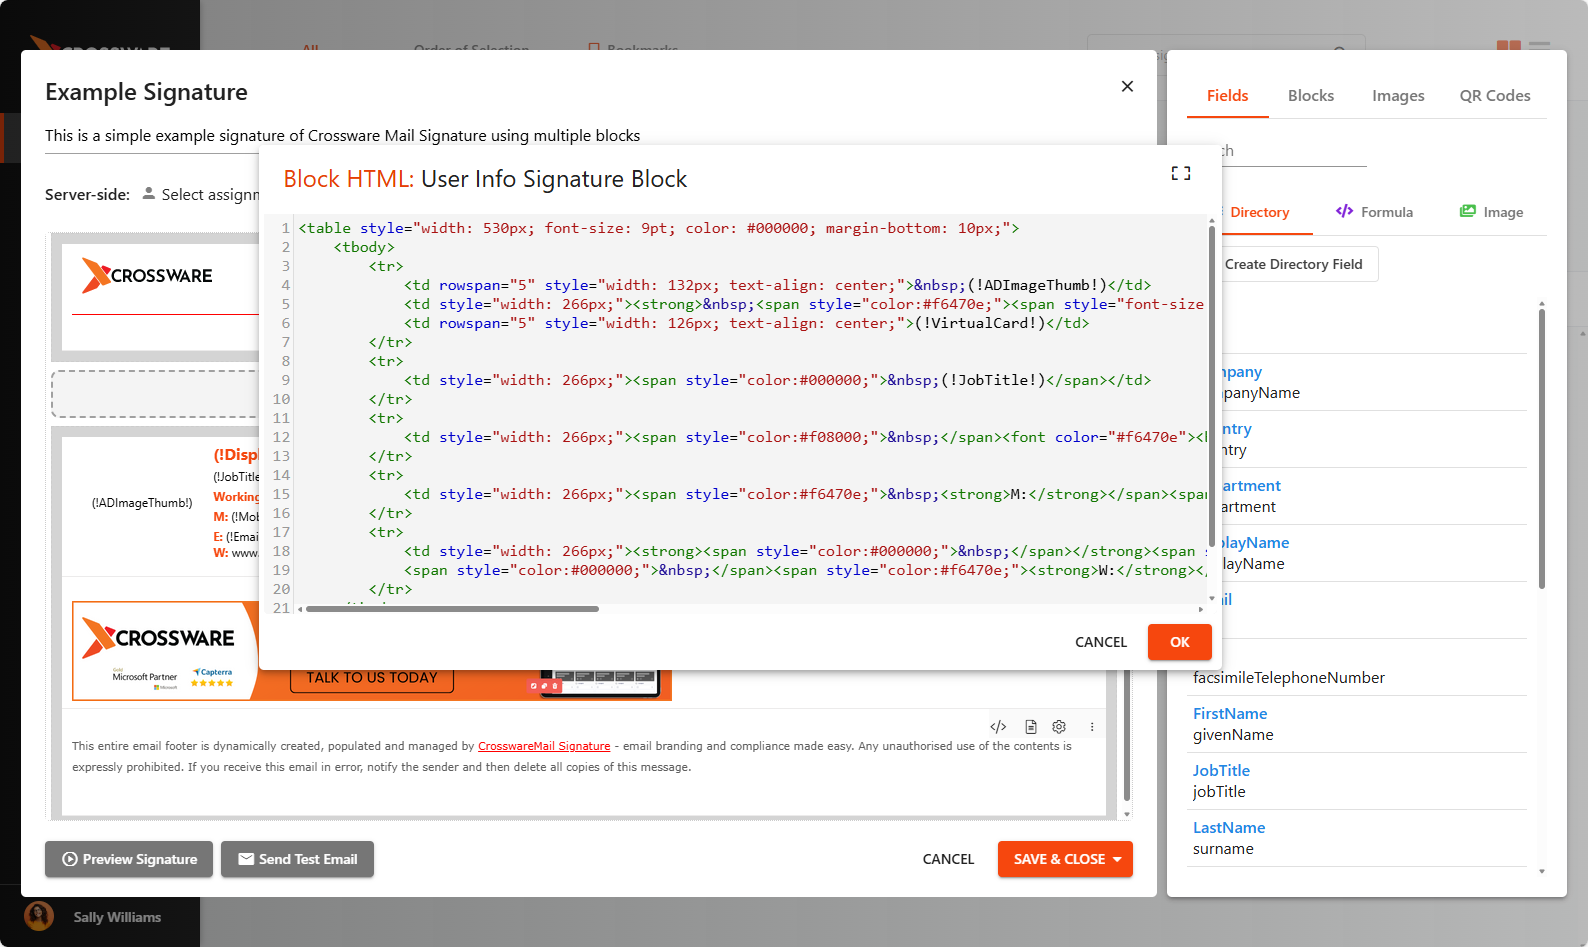Expand the HTML editor to fullscreen

pyautogui.click(x=1180, y=173)
